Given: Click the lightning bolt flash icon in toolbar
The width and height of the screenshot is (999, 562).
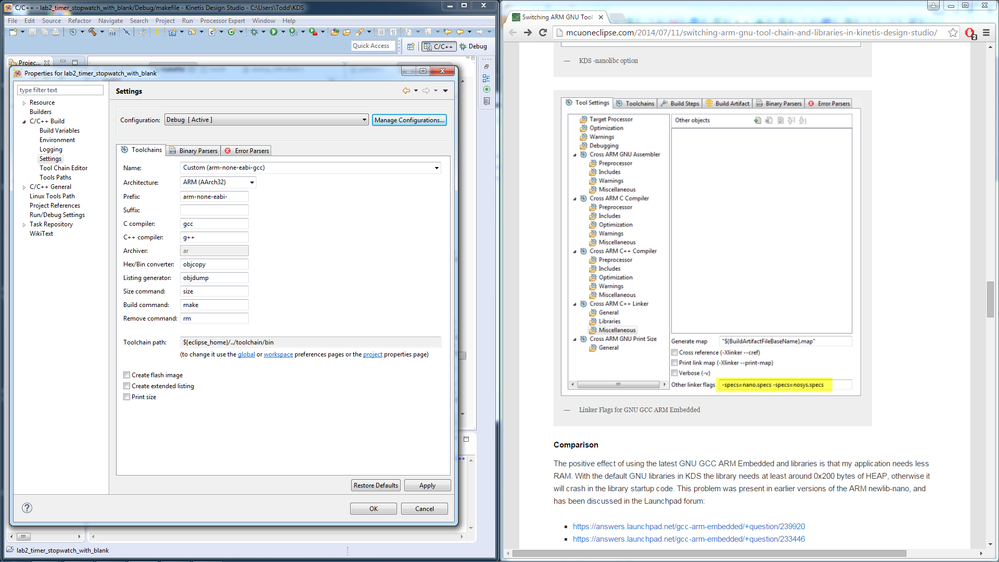Looking at the screenshot, I should 157,32.
